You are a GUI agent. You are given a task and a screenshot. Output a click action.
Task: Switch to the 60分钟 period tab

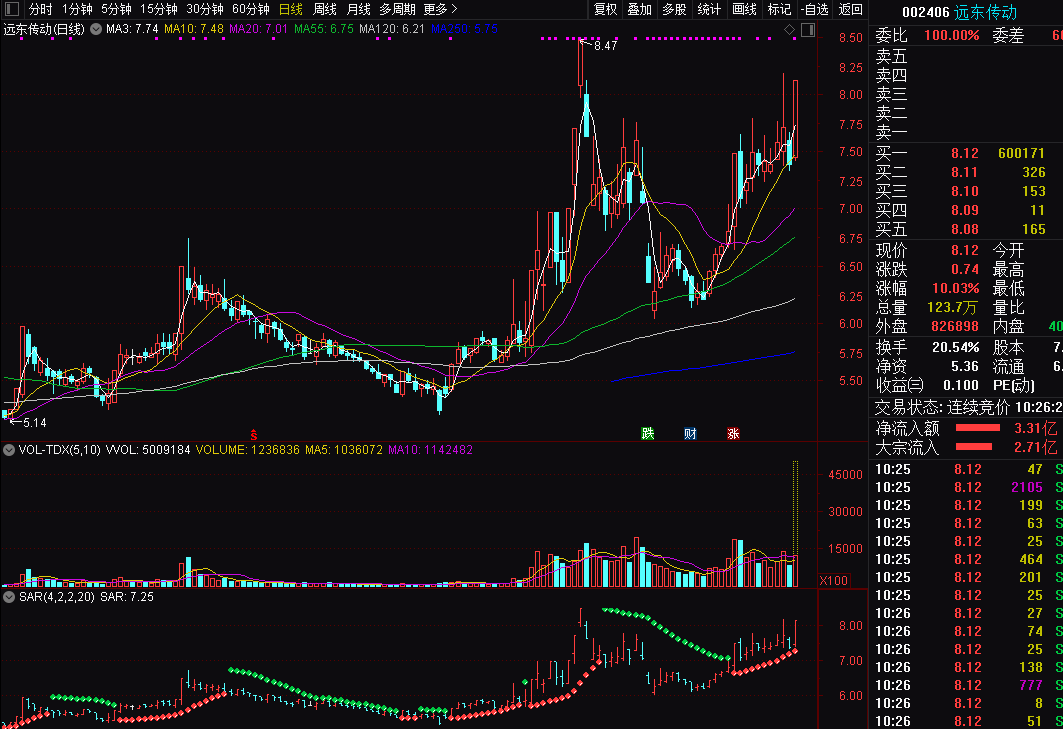[250, 9]
